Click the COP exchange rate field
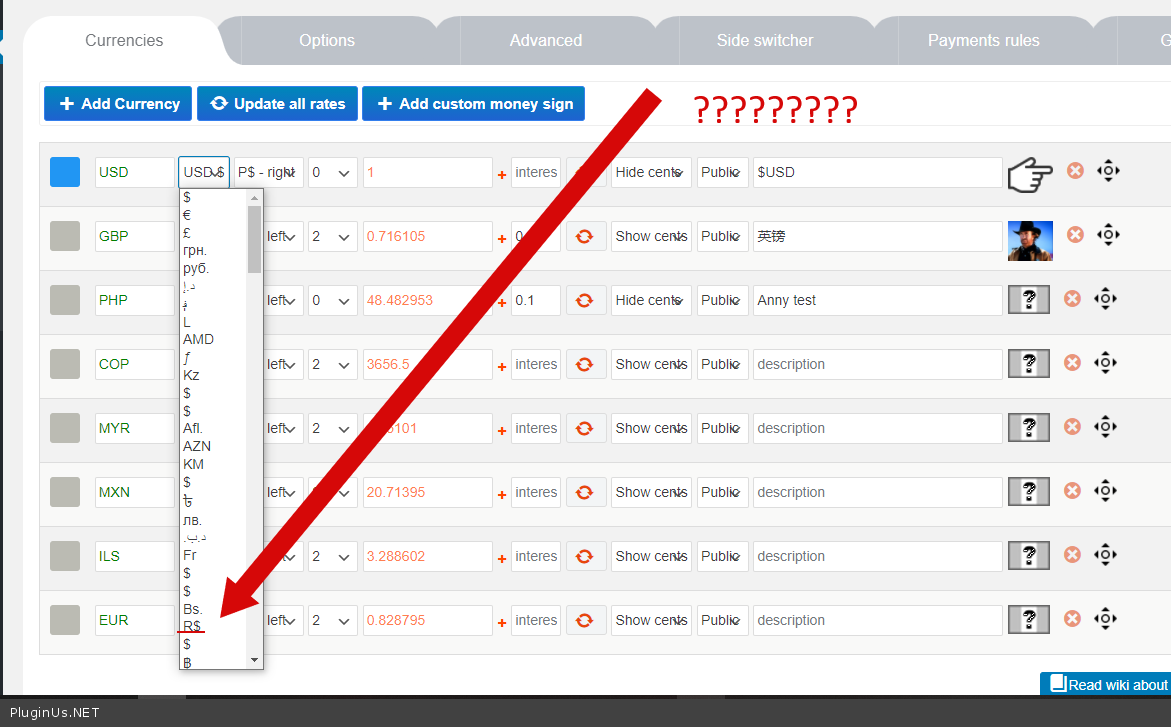Viewport: 1171px width, 727px height. pyautogui.click(x=427, y=364)
